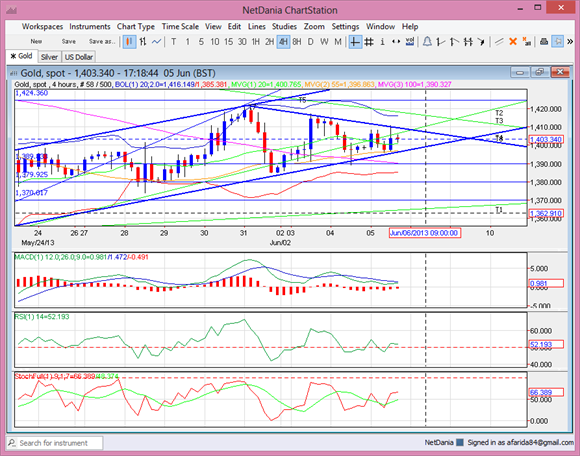Select the draw trendline icon
Screen dimensions: 580x456
click(499, 42)
